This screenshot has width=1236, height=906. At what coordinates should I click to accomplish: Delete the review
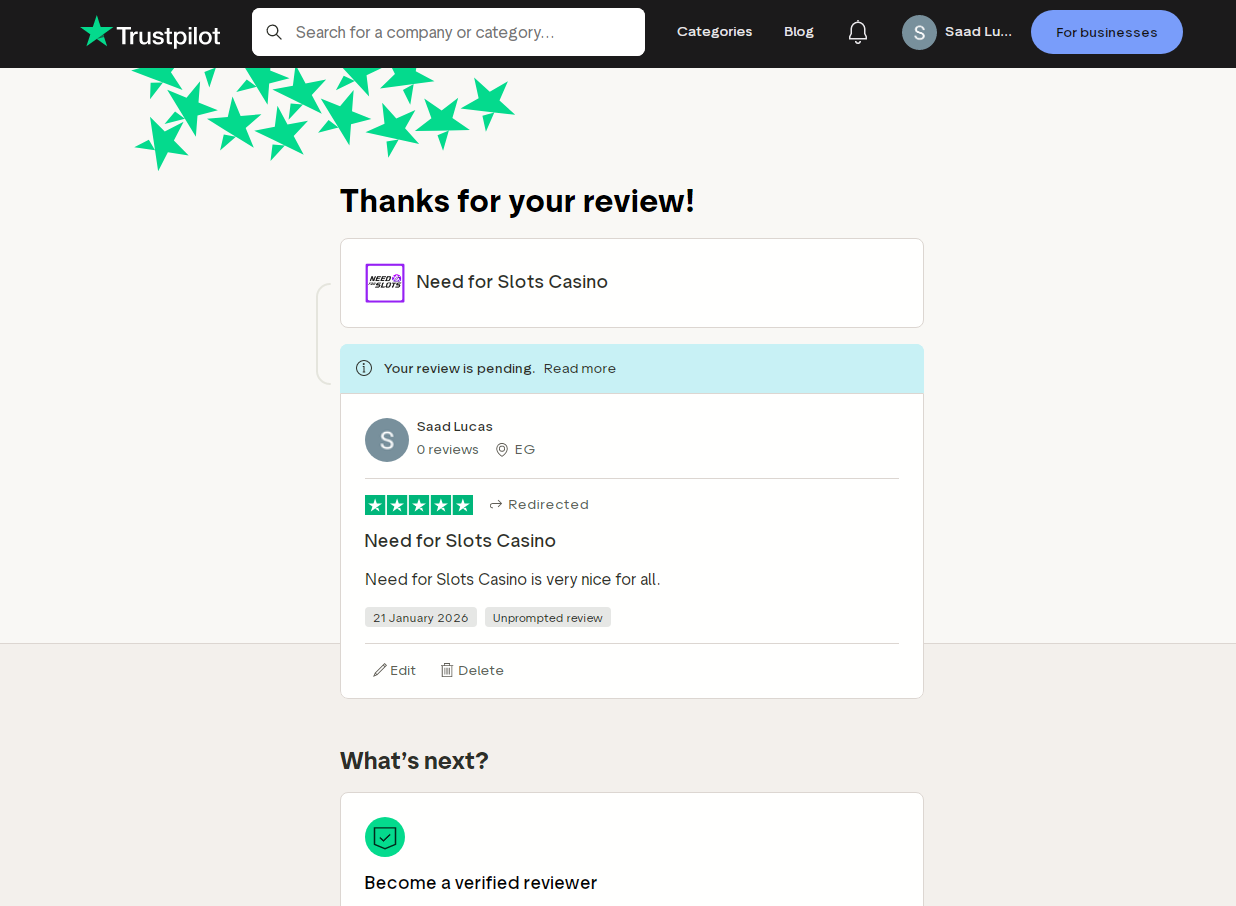coord(472,670)
